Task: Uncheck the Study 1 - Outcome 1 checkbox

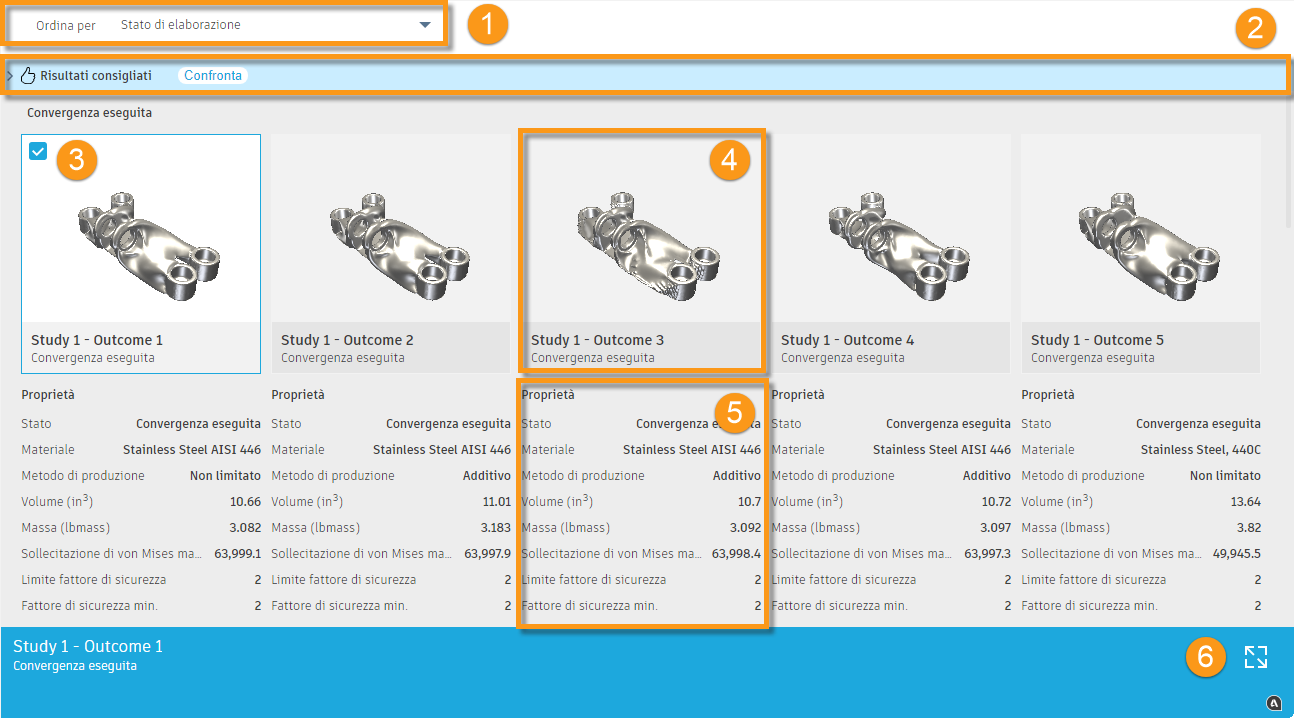Action: (x=37, y=152)
